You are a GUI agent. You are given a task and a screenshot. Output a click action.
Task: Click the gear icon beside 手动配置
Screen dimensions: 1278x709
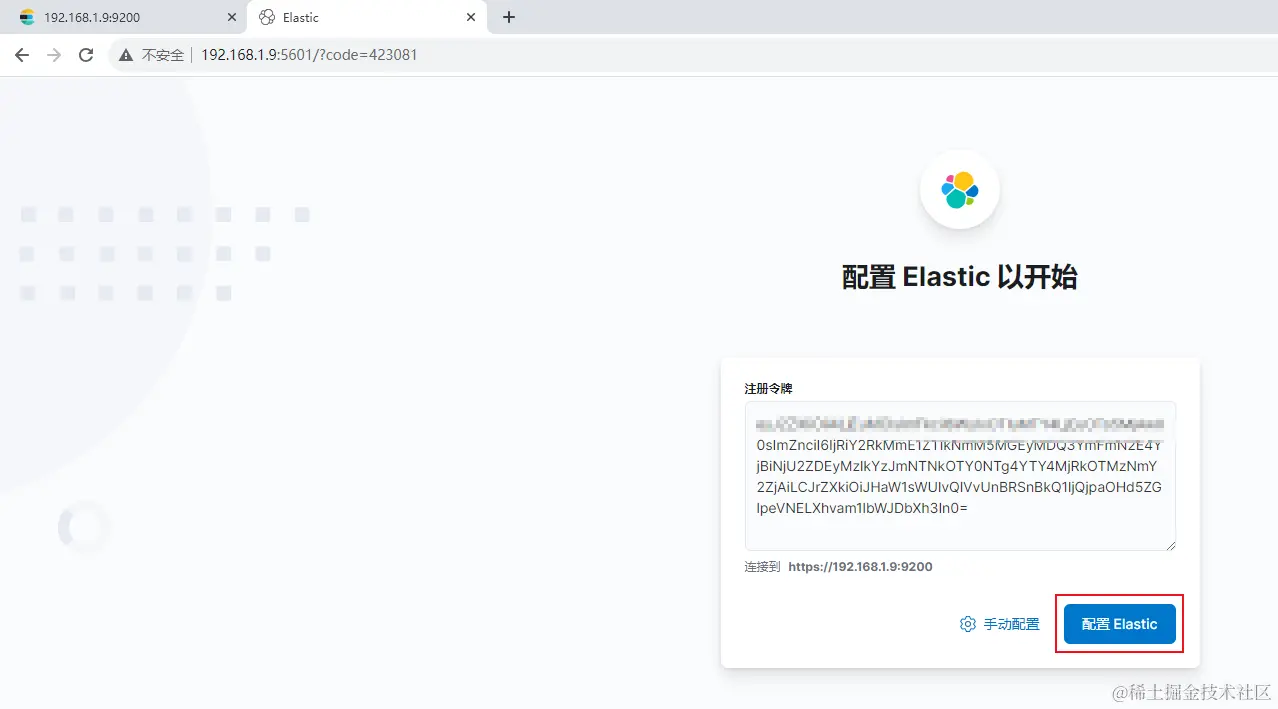point(967,624)
